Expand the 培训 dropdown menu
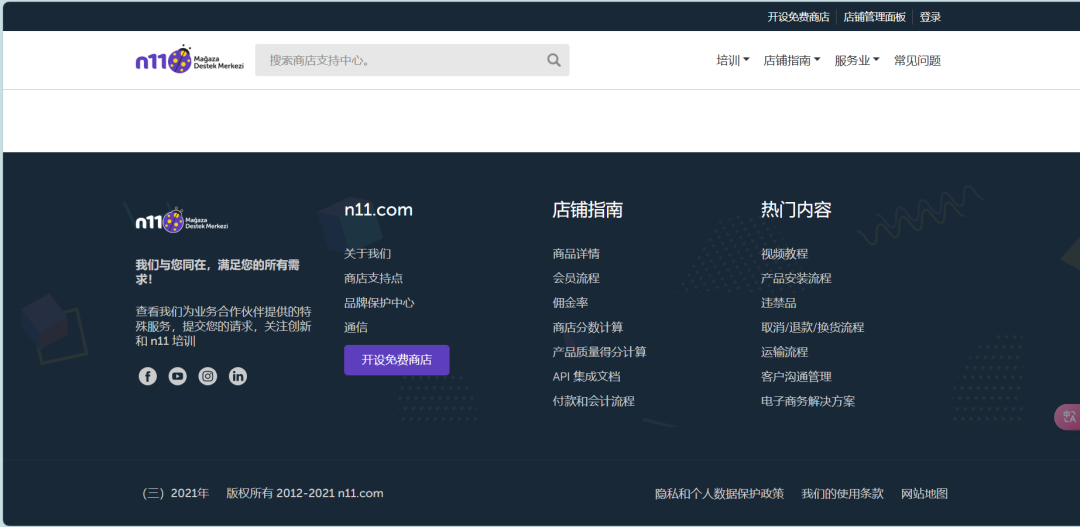 click(732, 60)
